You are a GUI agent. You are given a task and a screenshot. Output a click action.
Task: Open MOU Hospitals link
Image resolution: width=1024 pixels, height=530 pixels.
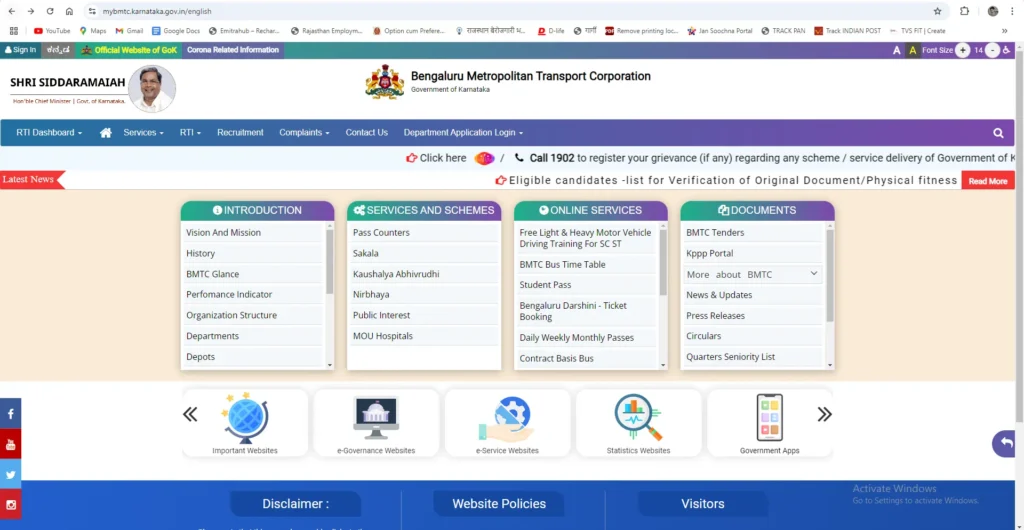[x=383, y=336]
